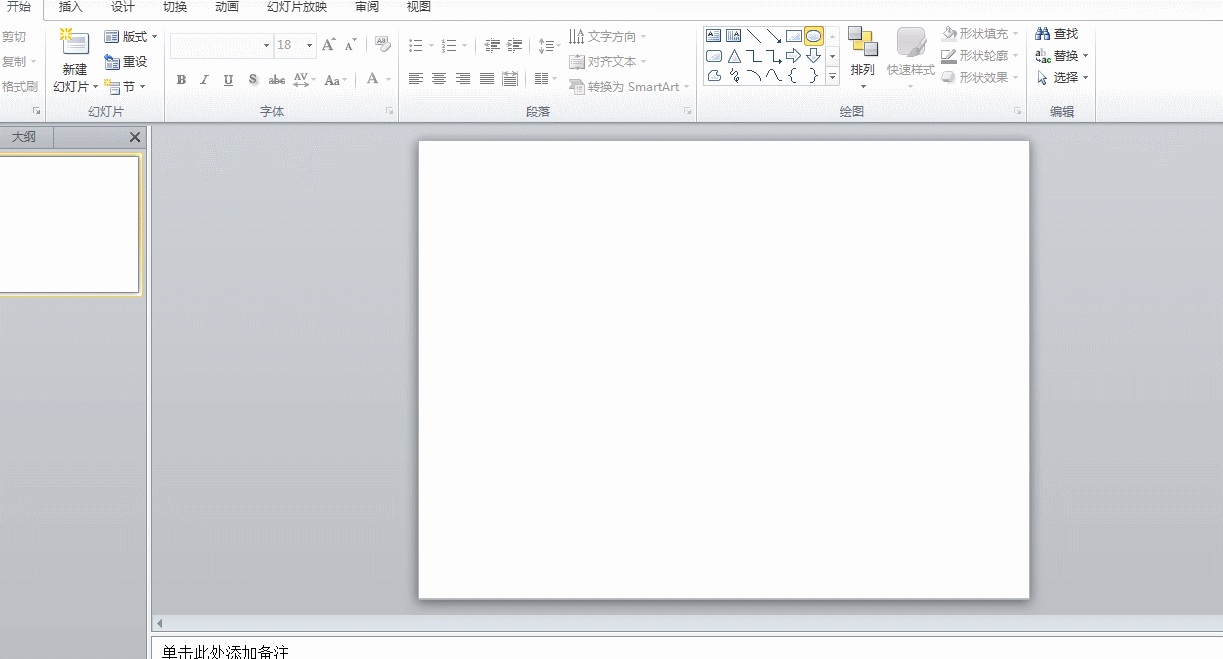This screenshot has width=1223, height=659.
Task: Click the new slide icon
Action: [74, 43]
